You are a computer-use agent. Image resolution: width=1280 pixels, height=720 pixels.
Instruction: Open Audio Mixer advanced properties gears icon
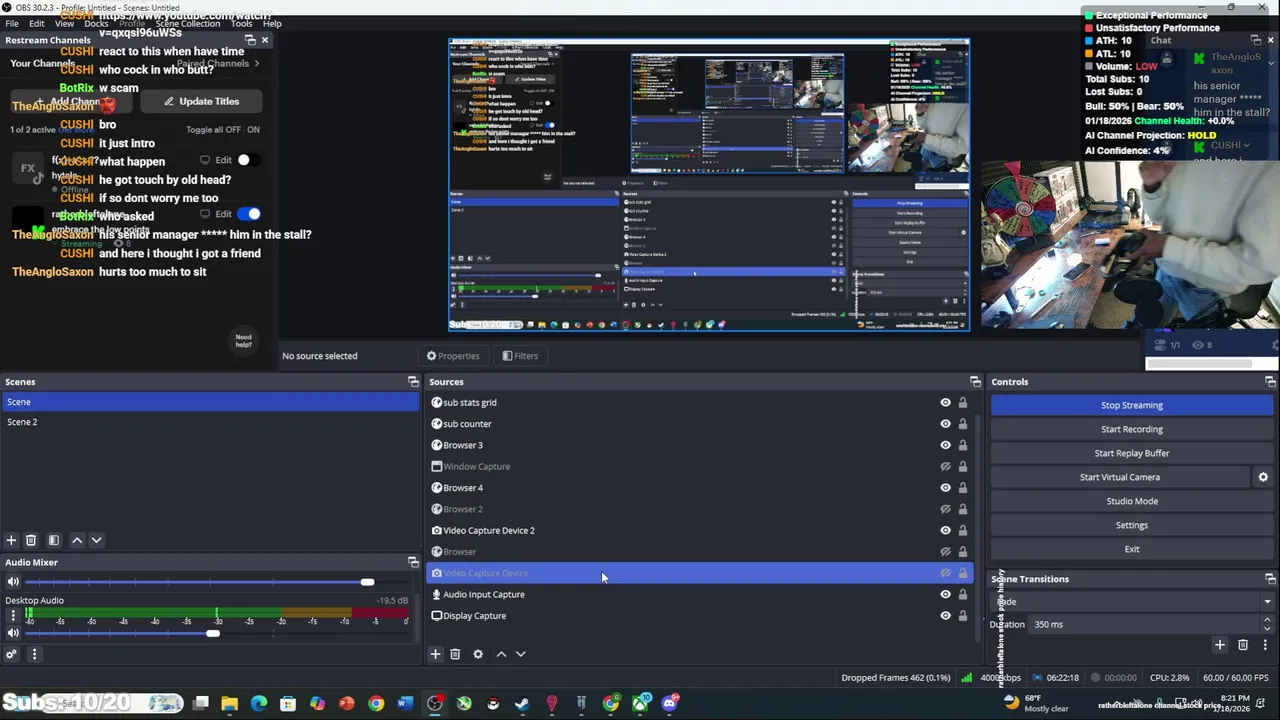point(11,655)
